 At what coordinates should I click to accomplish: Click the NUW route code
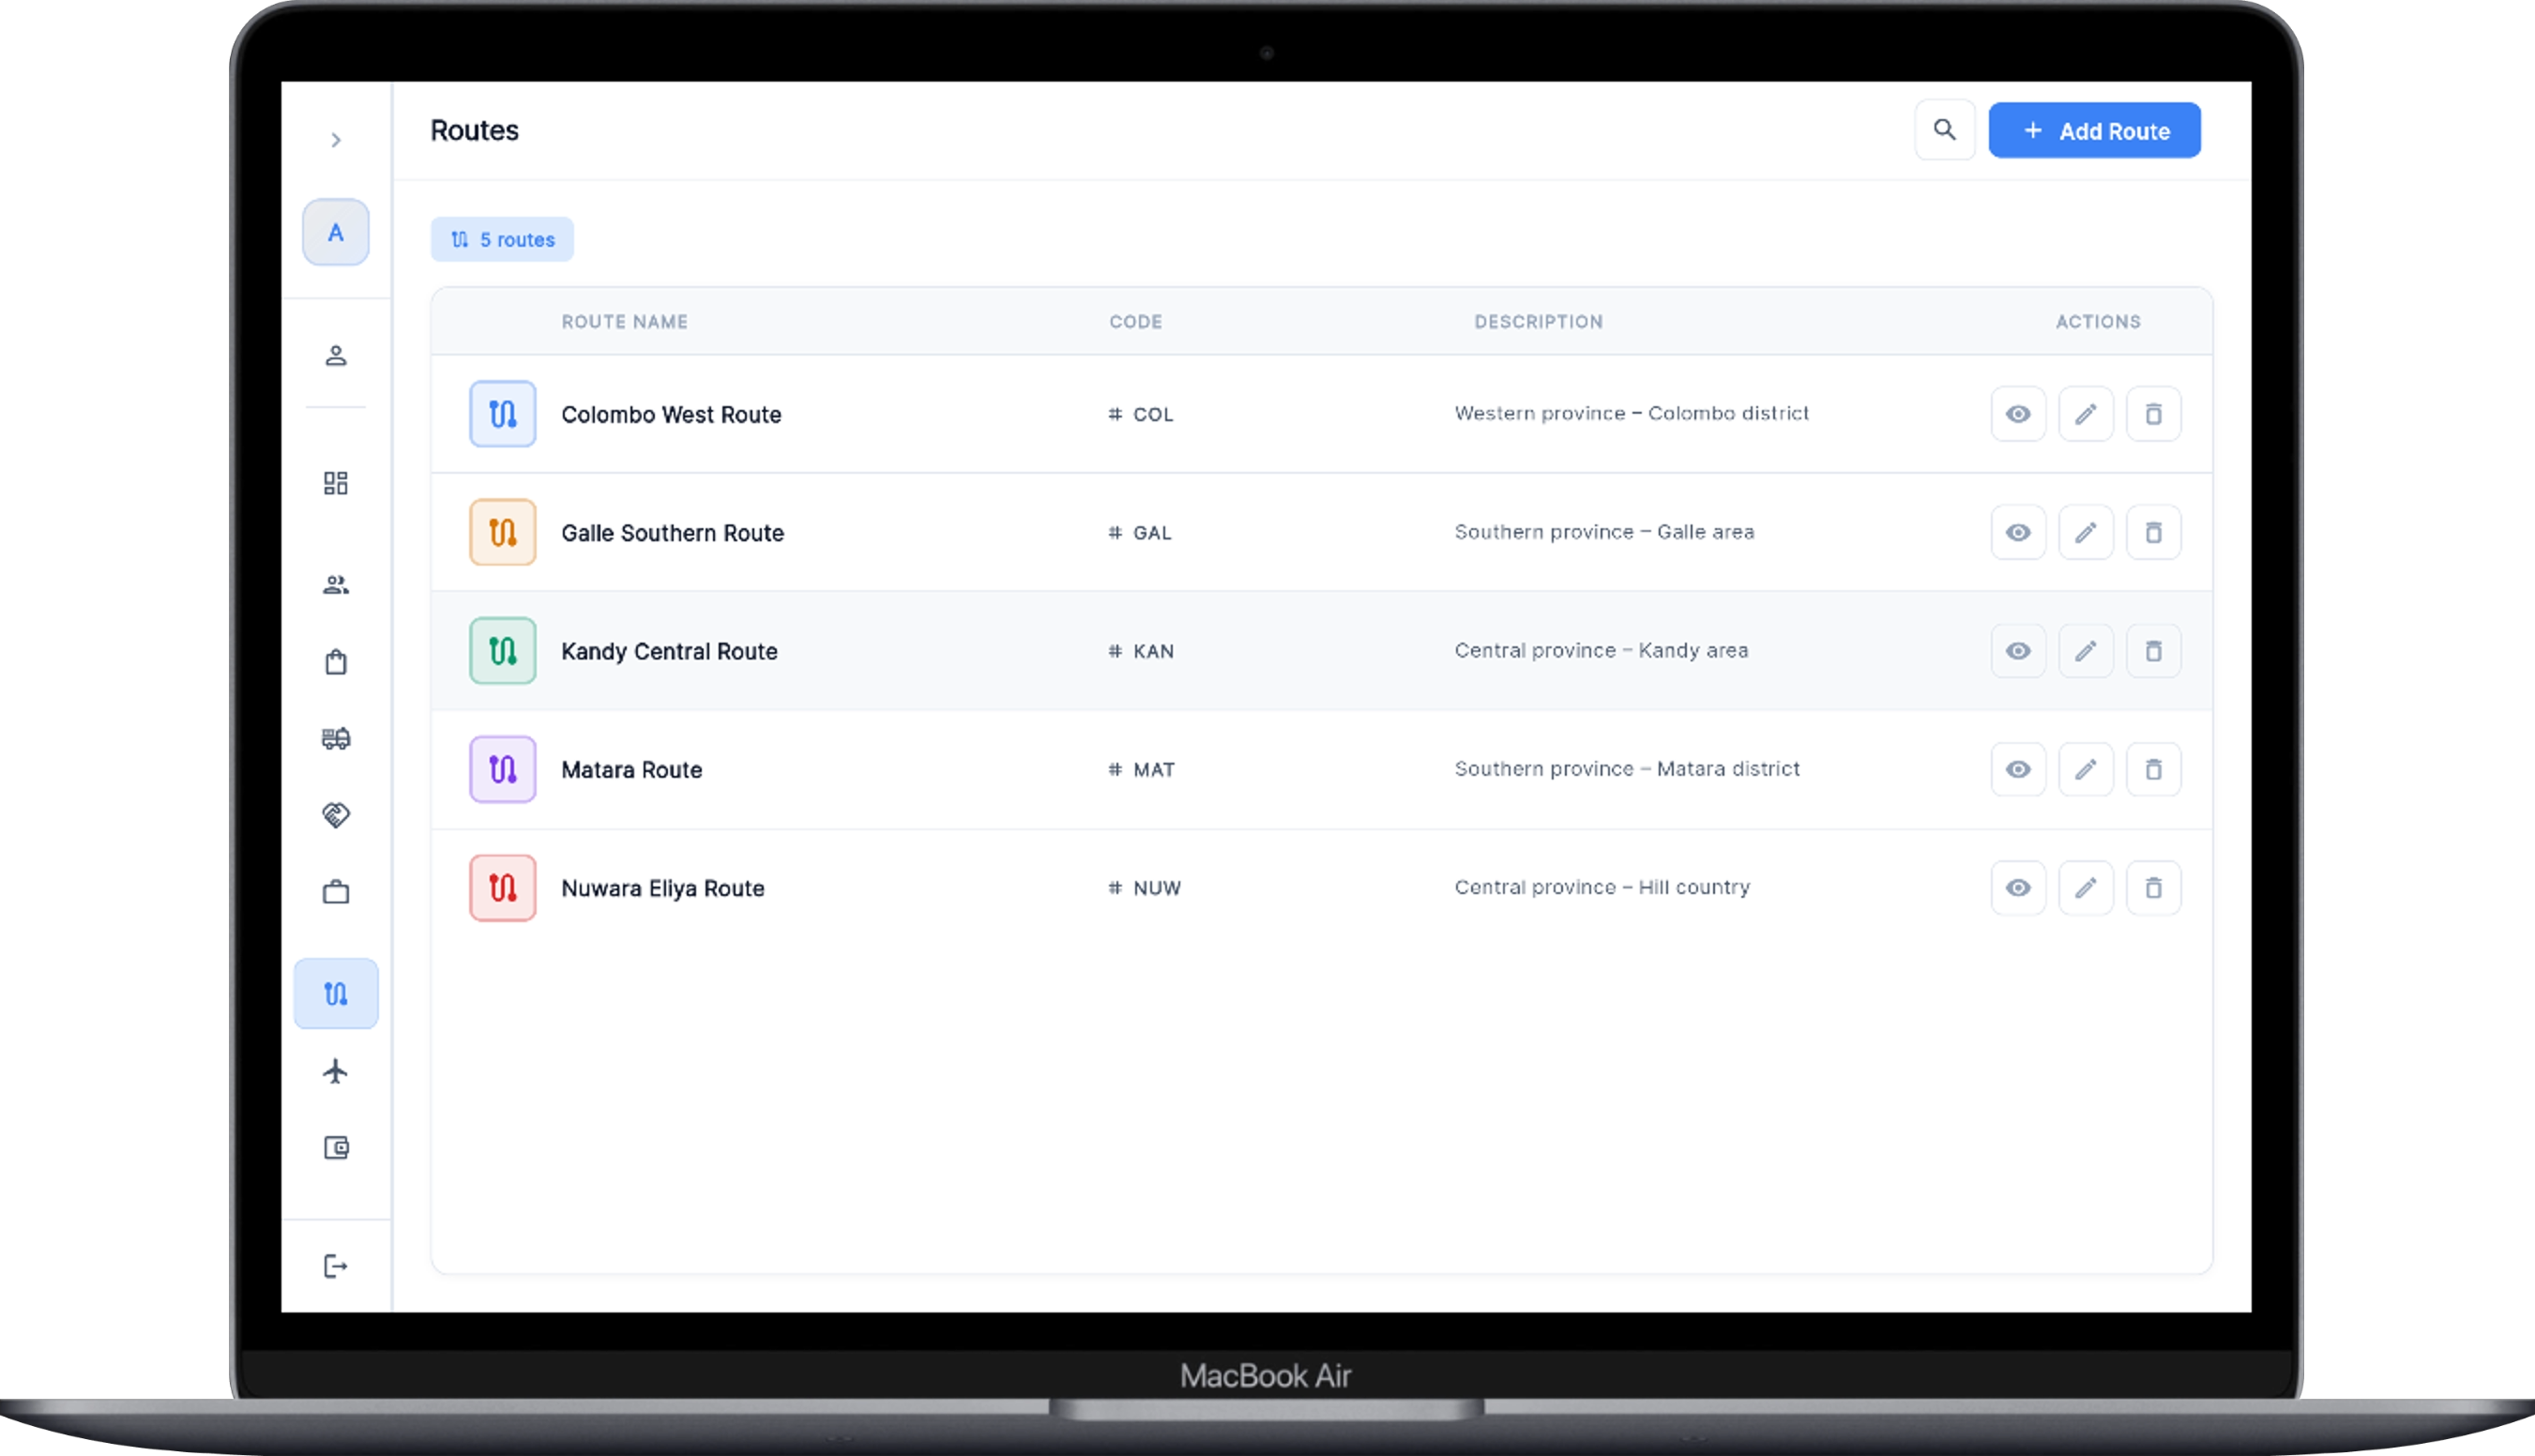[x=1144, y=888]
